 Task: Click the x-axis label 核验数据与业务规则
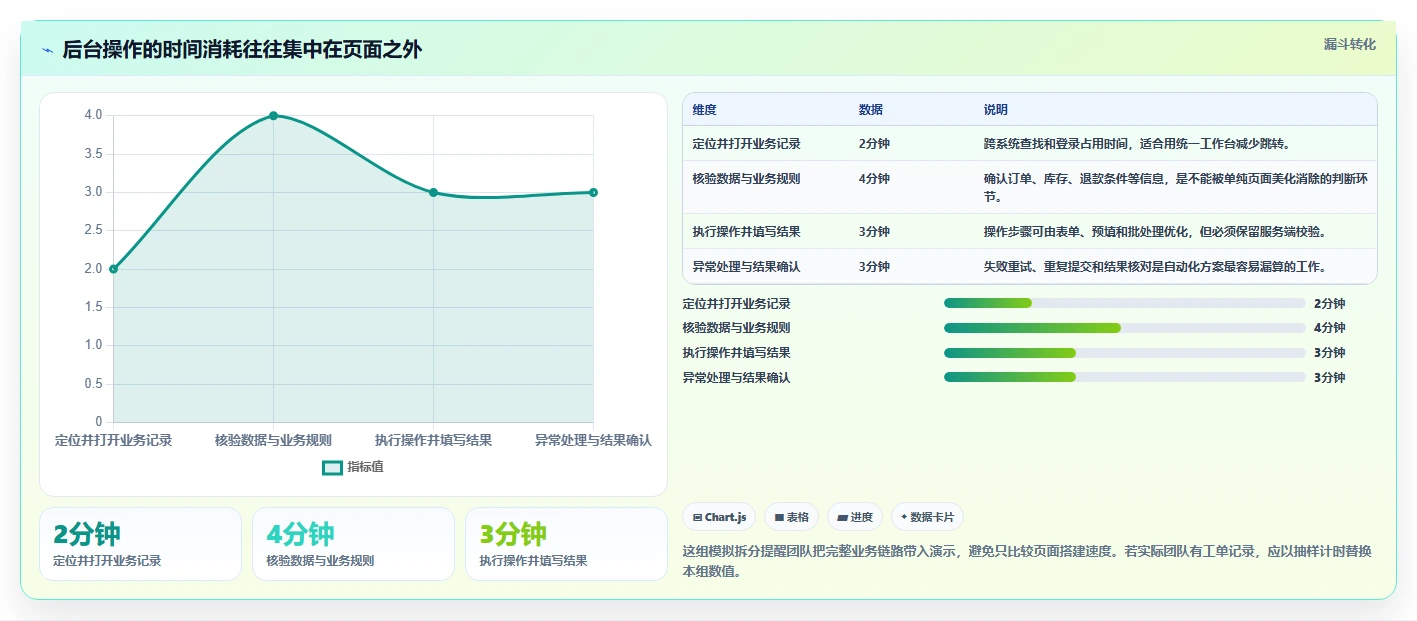tap(273, 440)
